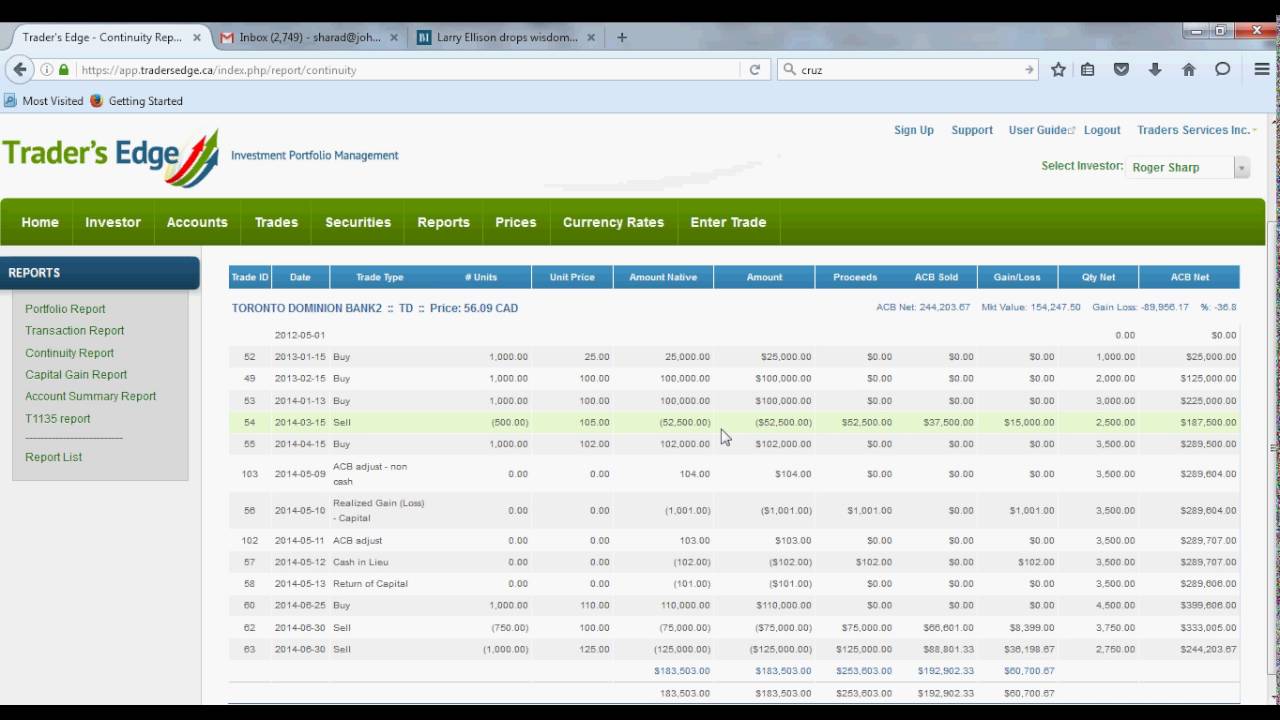Screen dimensions: 1280x720
Task: Open the Home menu item
Action: 40,222
